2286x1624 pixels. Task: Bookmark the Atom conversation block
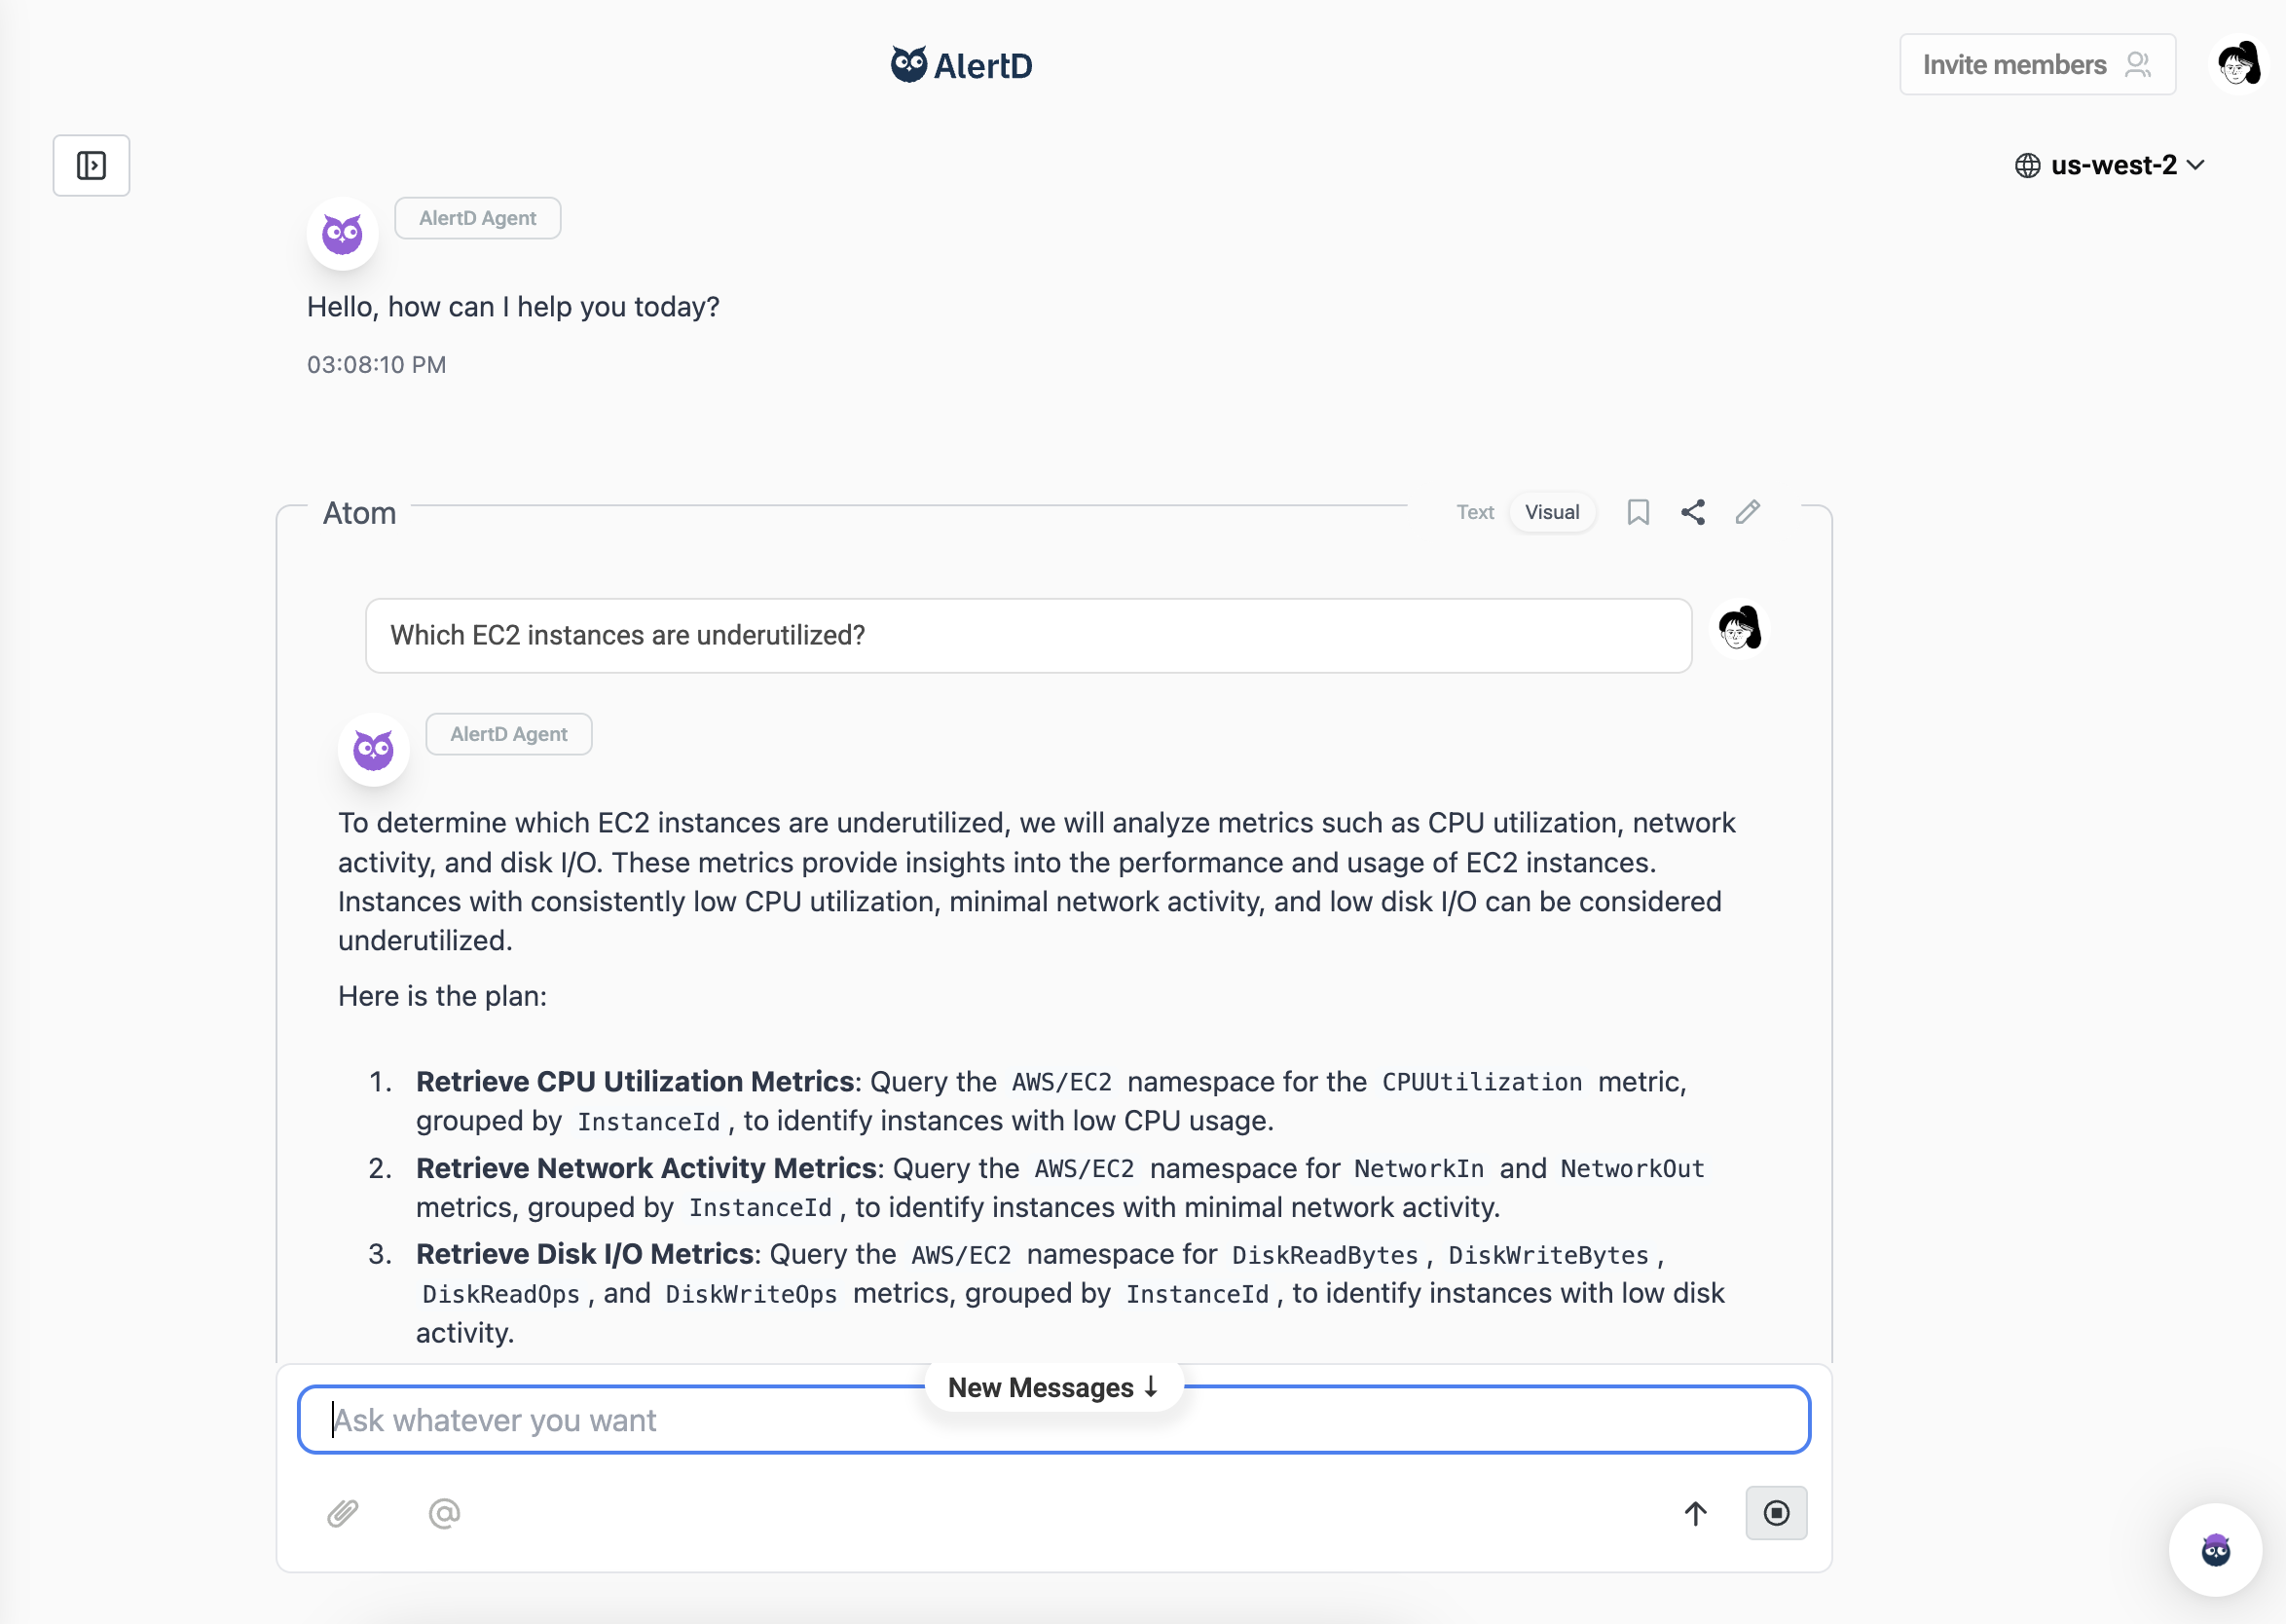1638,512
